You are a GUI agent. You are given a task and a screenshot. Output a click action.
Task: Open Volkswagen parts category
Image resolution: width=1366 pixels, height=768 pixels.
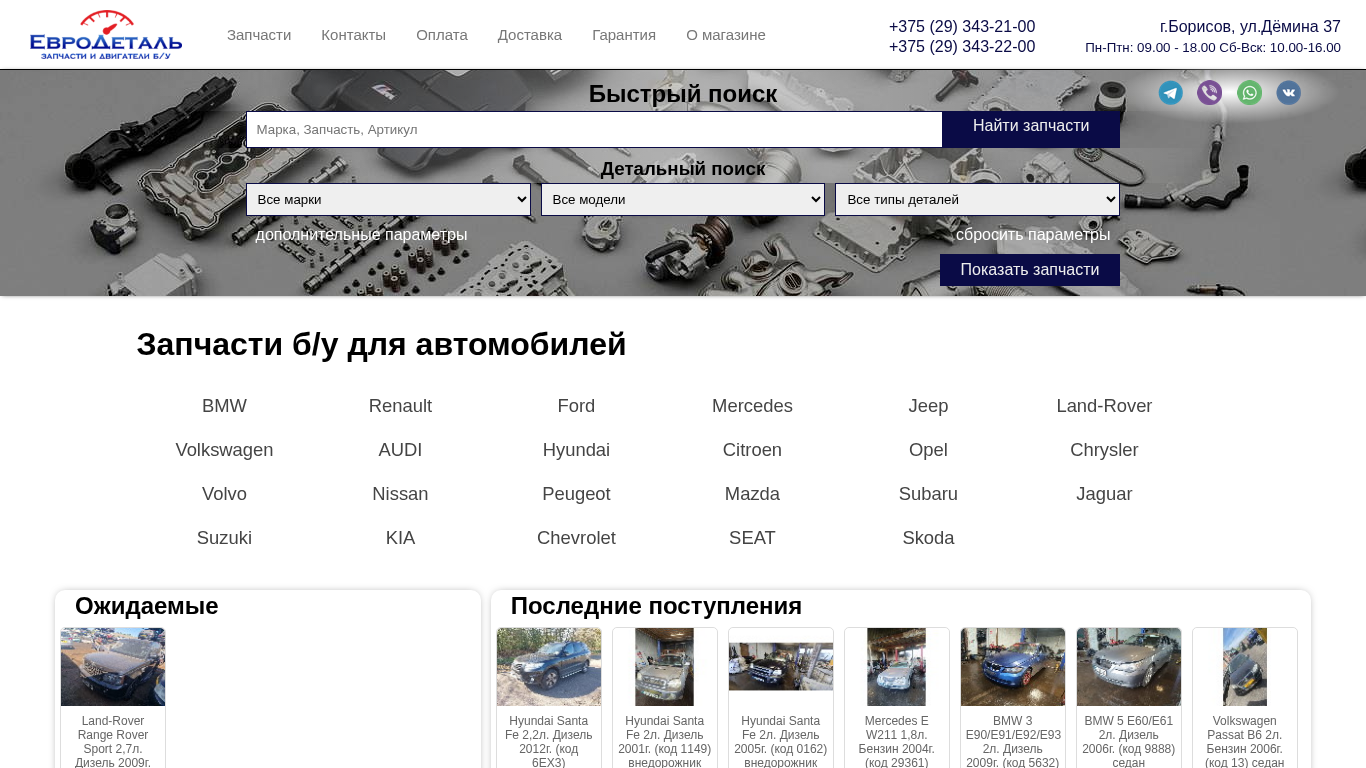[224, 450]
